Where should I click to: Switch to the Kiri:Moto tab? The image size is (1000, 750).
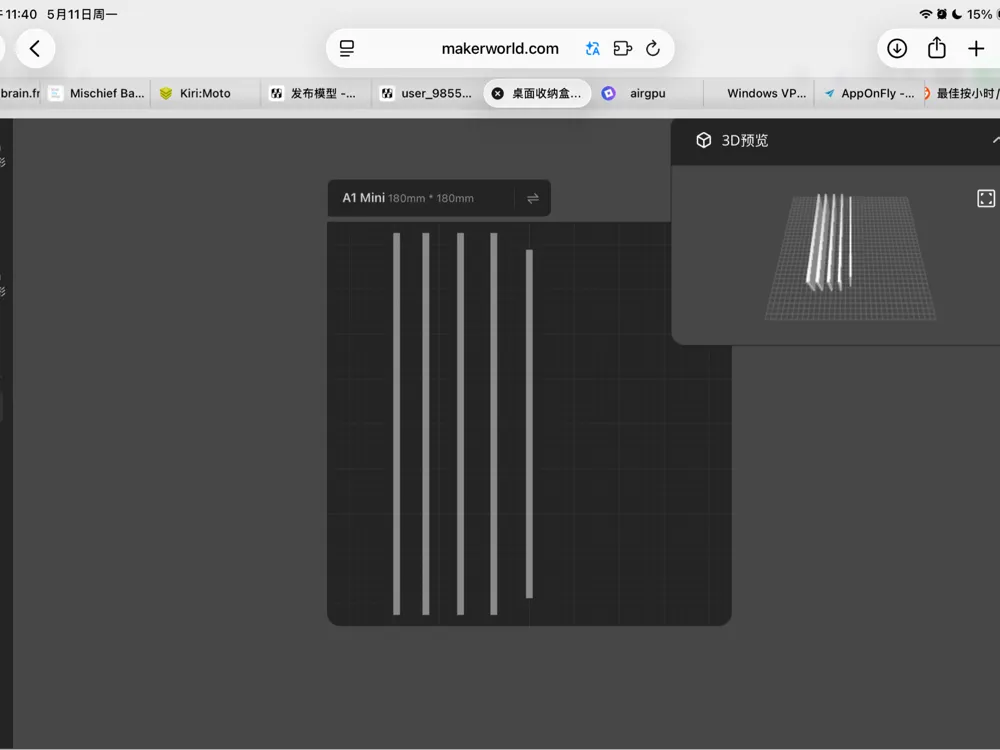pos(205,93)
